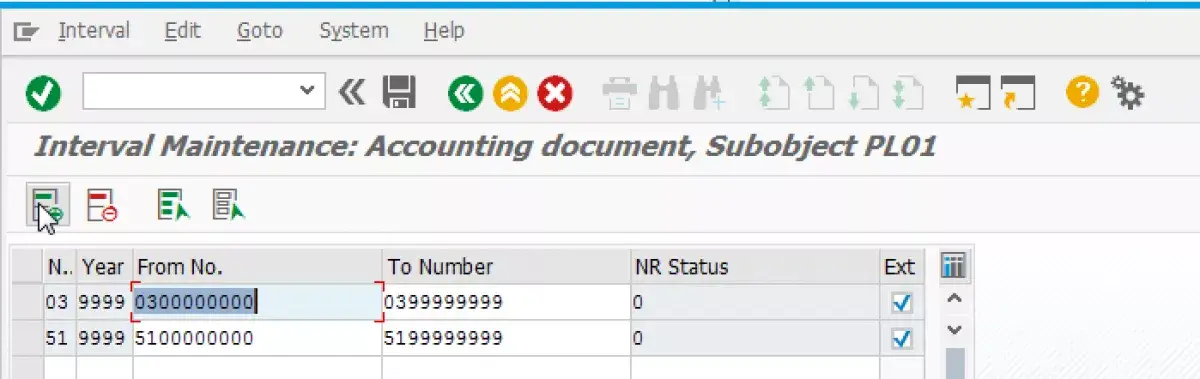Click the Find binoculars icon

[663, 94]
